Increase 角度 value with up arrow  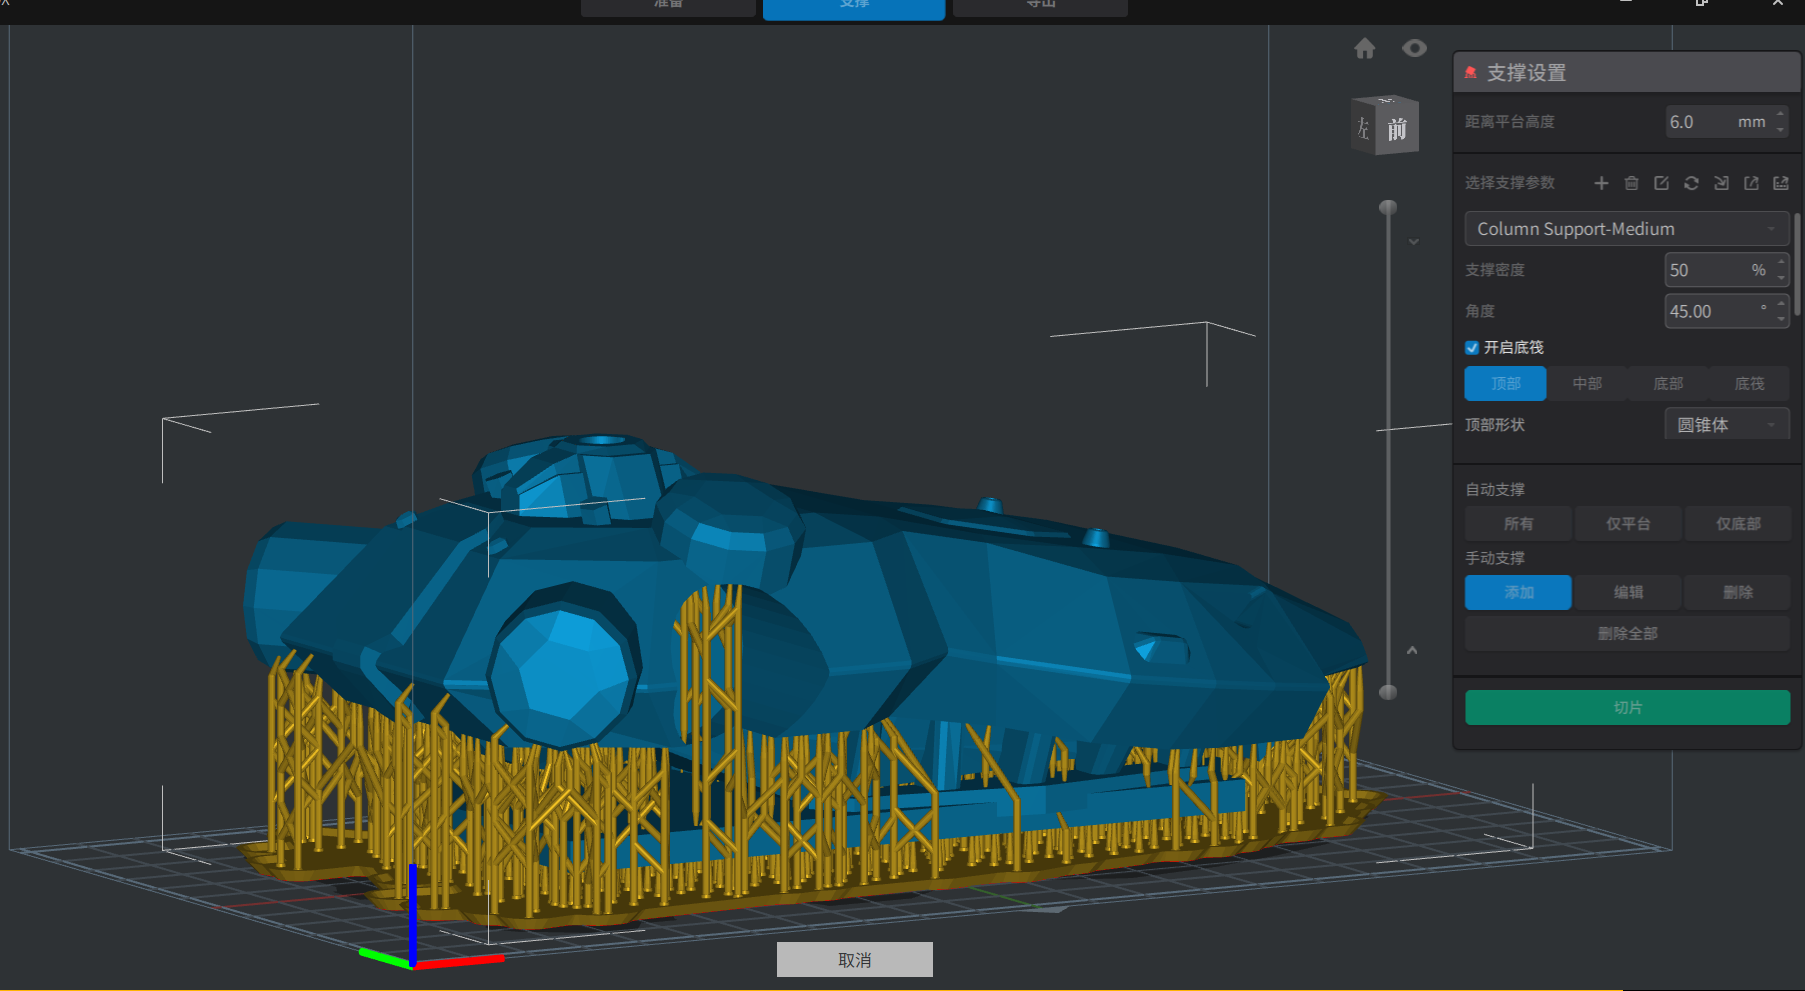1781,304
